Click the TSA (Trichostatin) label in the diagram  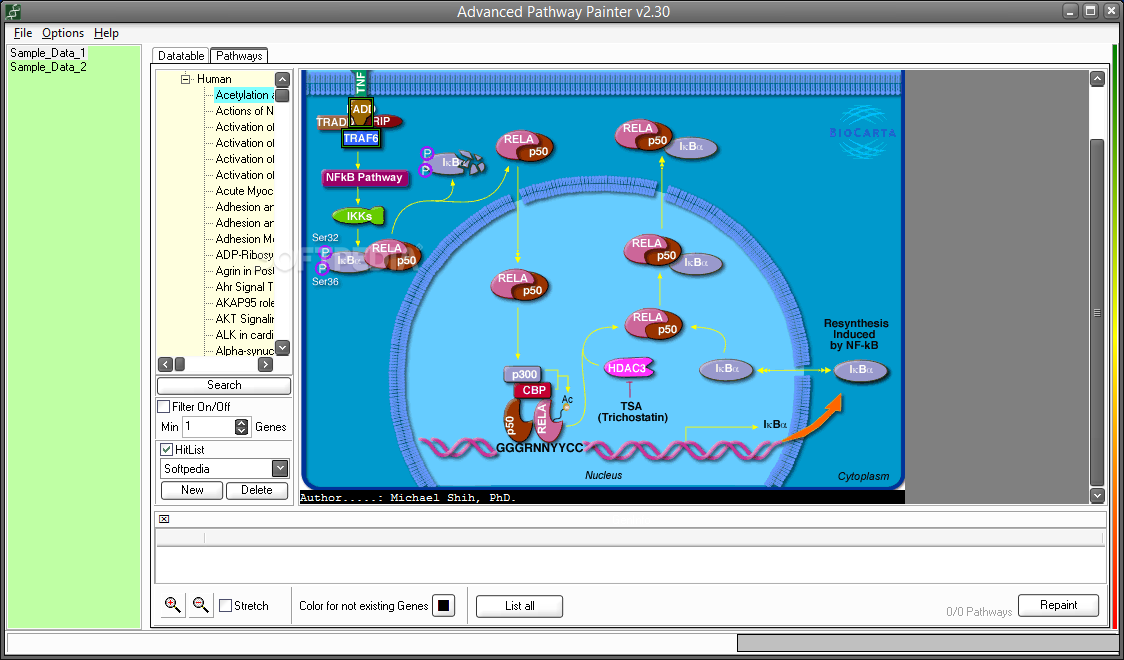click(632, 411)
